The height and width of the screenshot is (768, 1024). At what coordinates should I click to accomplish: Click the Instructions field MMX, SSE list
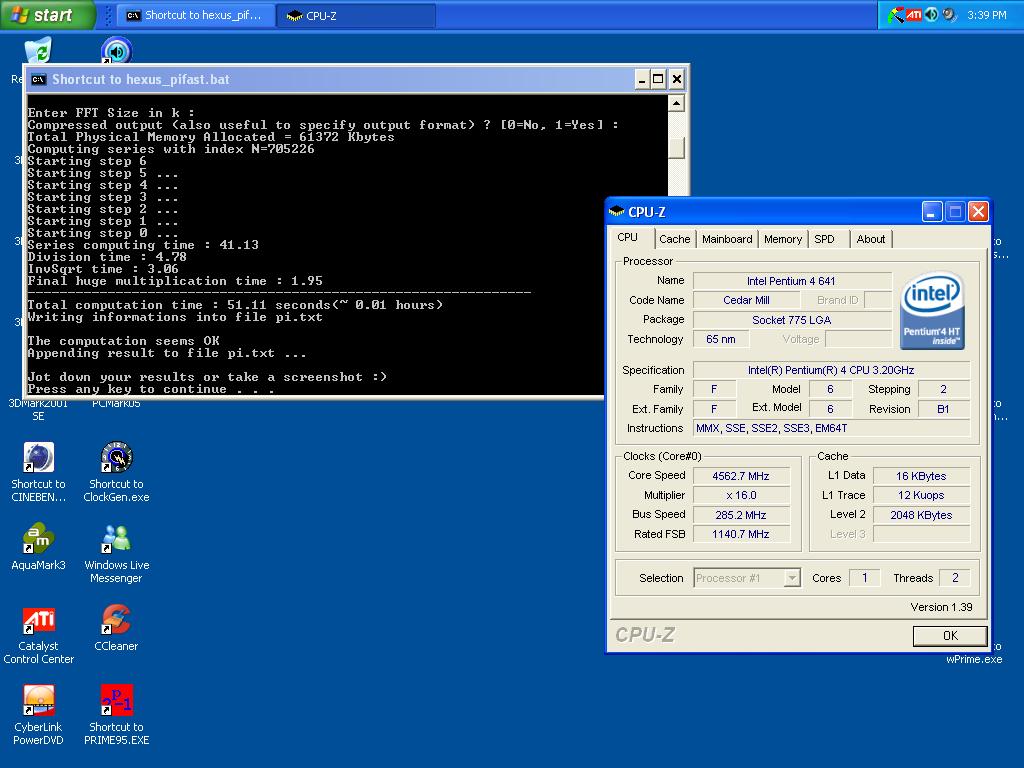pos(831,428)
